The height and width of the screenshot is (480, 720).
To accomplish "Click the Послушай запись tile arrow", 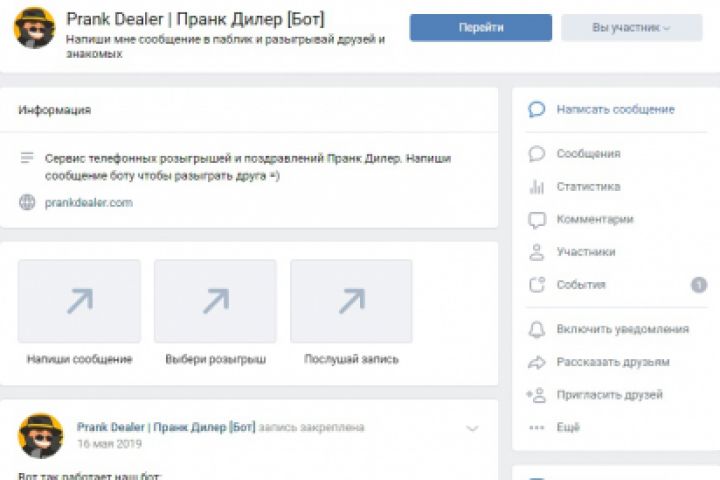I will pyautogui.click(x=351, y=301).
